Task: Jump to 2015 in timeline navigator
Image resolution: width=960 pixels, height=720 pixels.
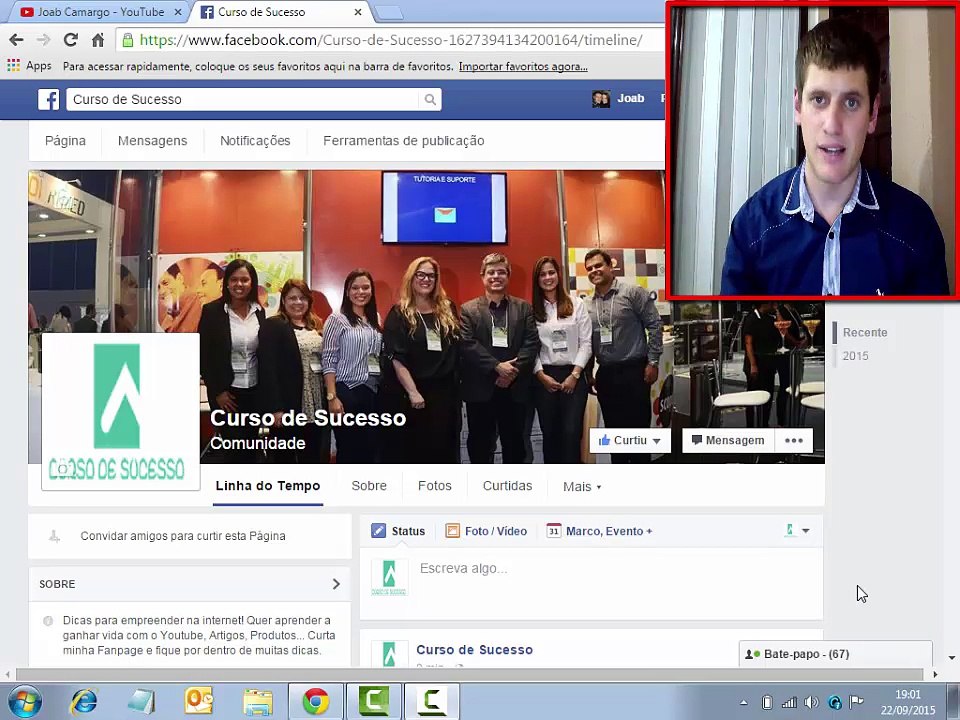Action: 855,356
